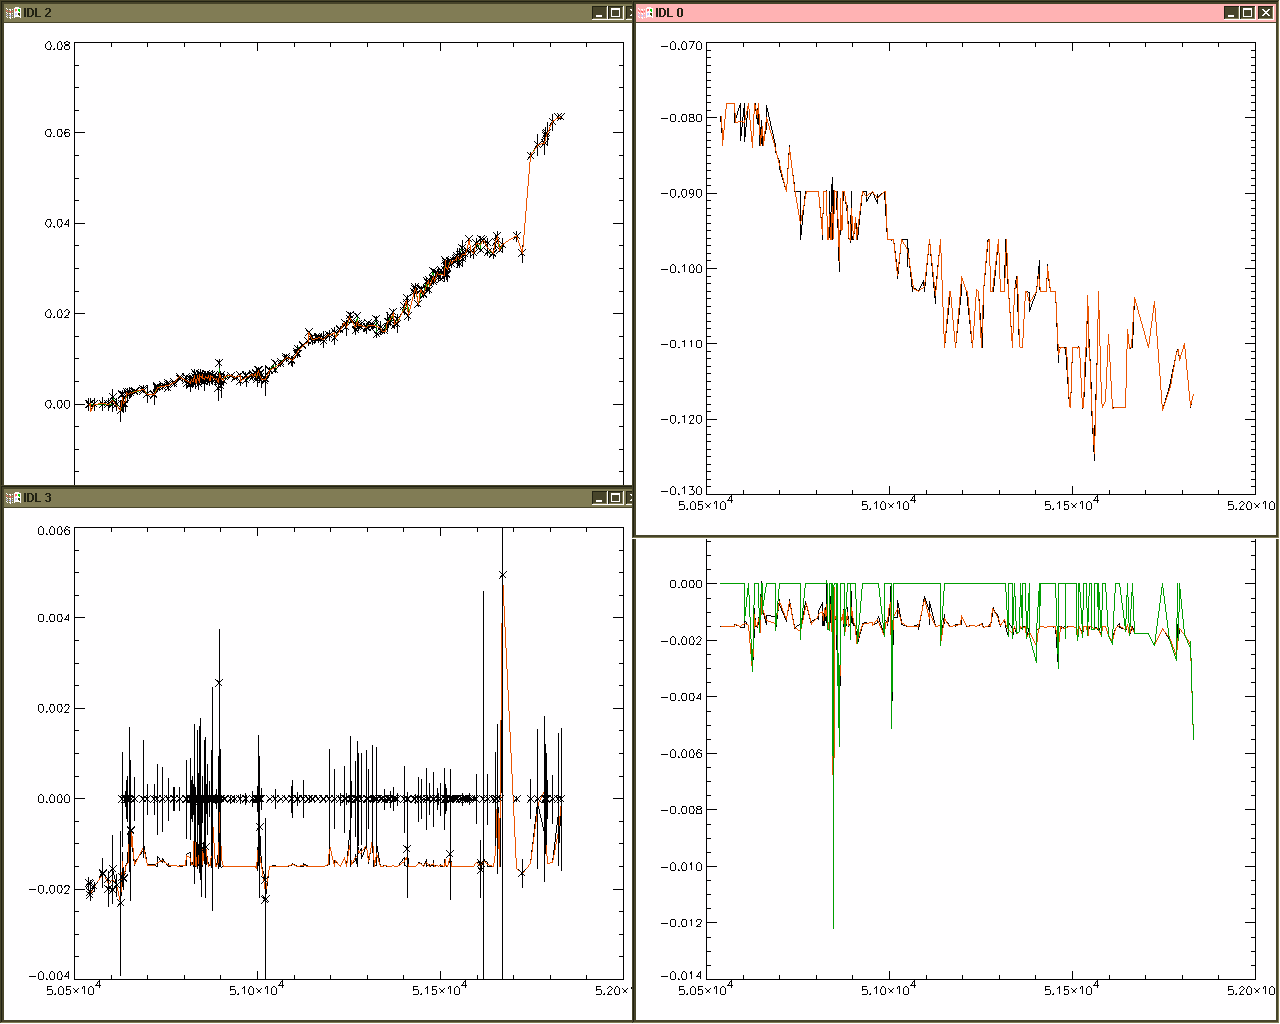Focus the IDL 3 window title bar
Viewport: 1280px width, 1024px height.
pyautogui.click(x=300, y=498)
